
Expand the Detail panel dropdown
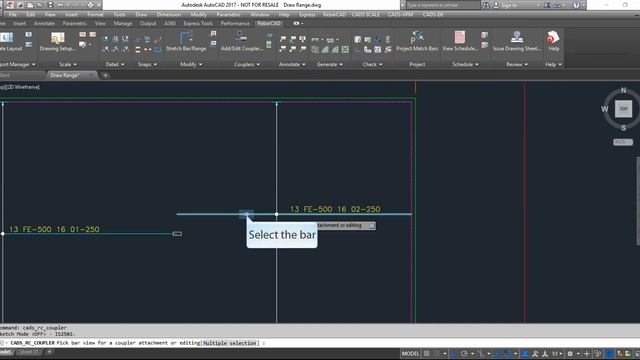click(115, 64)
